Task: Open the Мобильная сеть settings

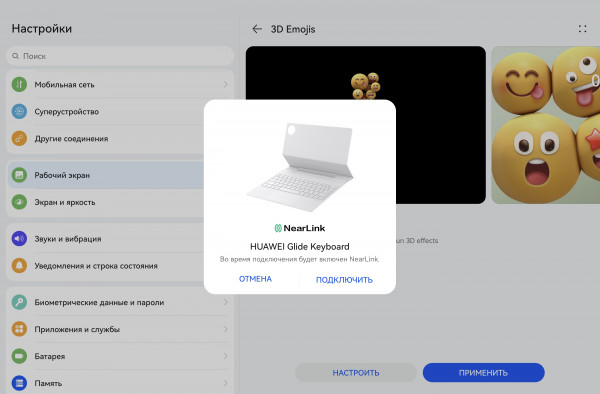Action: pos(120,84)
